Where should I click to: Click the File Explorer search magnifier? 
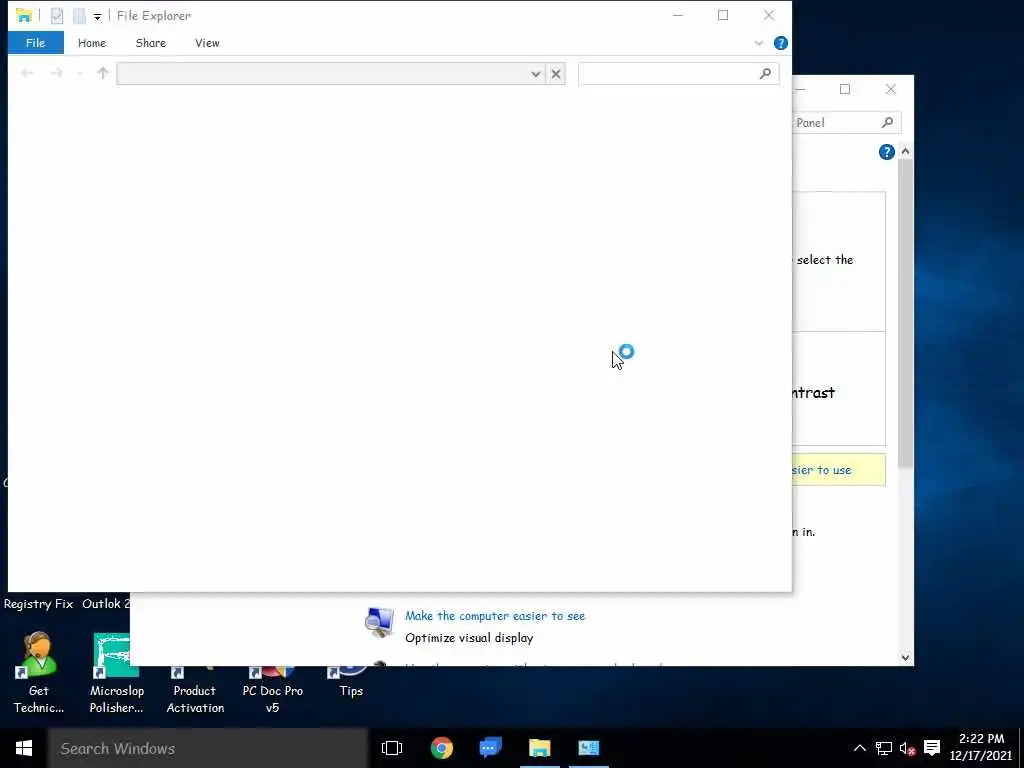[765, 74]
